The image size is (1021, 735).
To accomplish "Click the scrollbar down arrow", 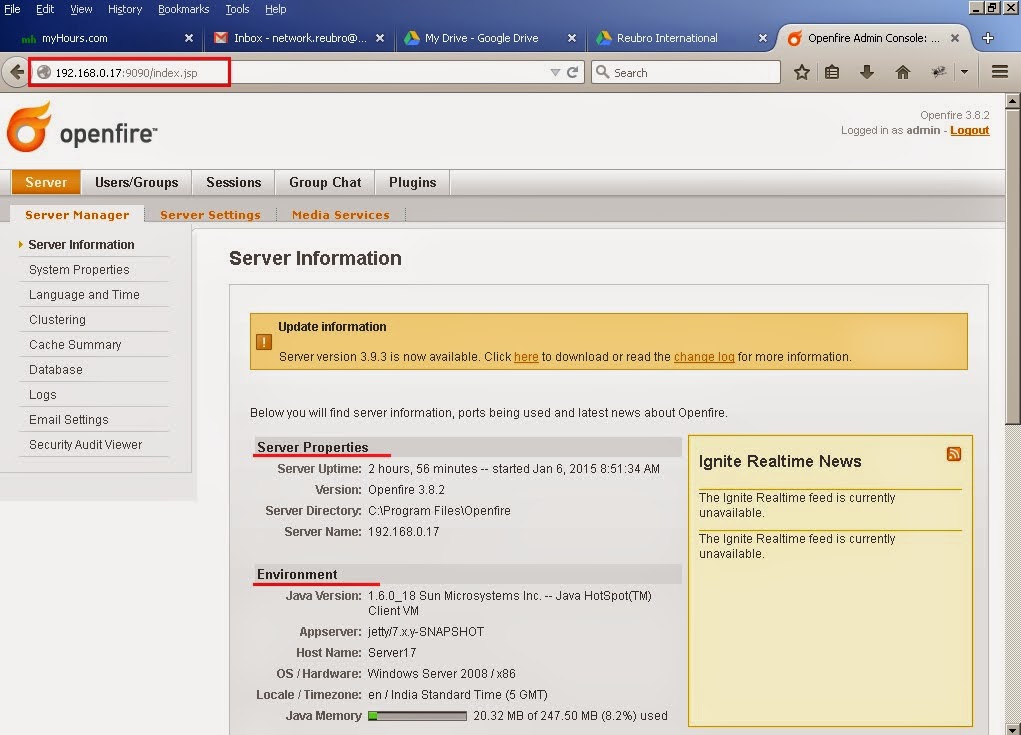I will tap(1013, 728).
